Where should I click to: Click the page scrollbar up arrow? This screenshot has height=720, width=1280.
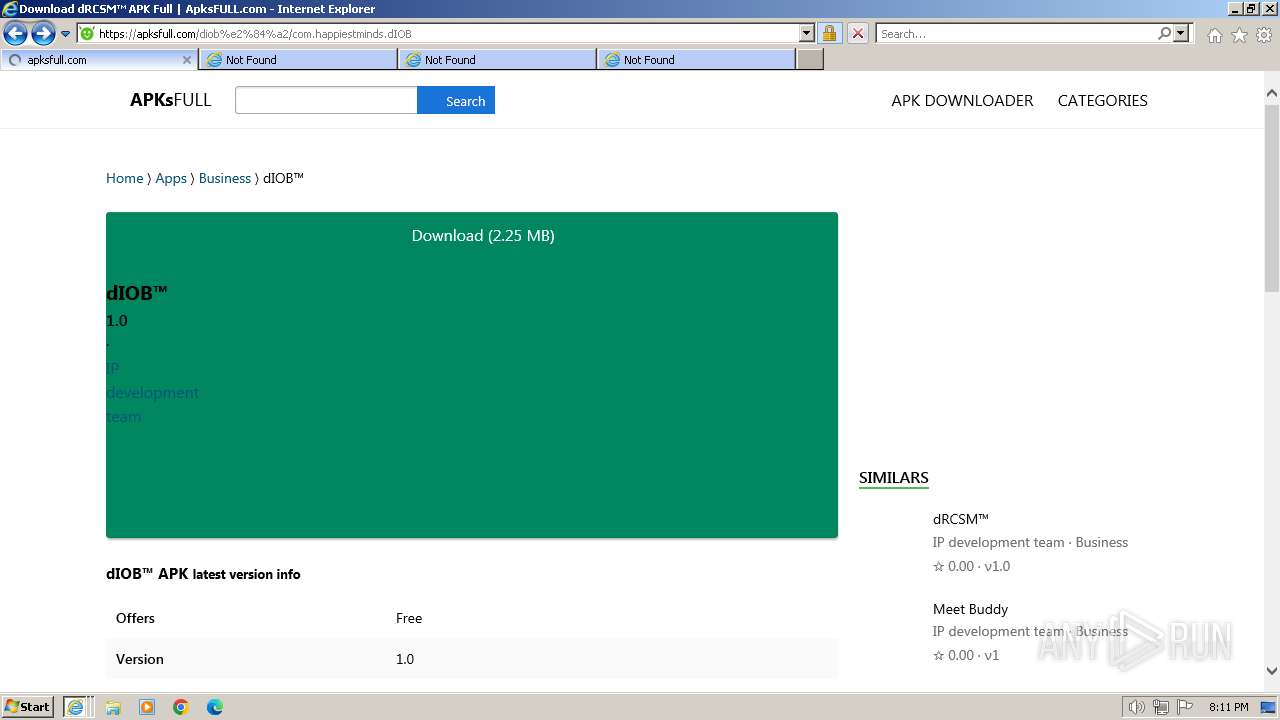coord(1272,94)
